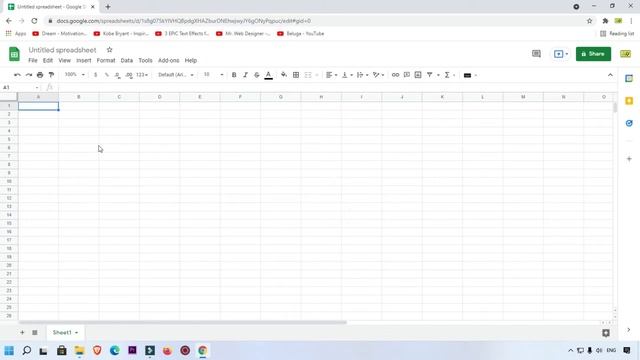Open the Sheet1 tab dropdown
Viewport: 640px width, 360px height.
click(x=76, y=333)
